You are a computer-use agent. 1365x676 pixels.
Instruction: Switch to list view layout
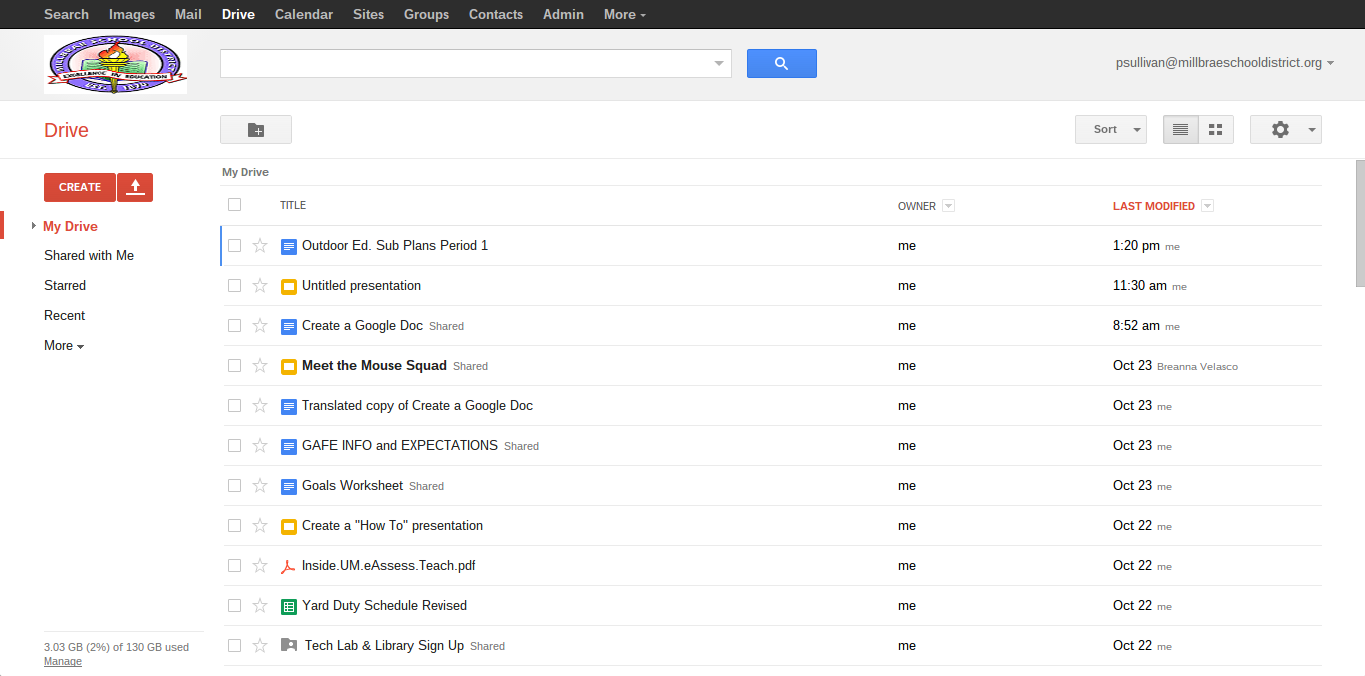[1180, 130]
